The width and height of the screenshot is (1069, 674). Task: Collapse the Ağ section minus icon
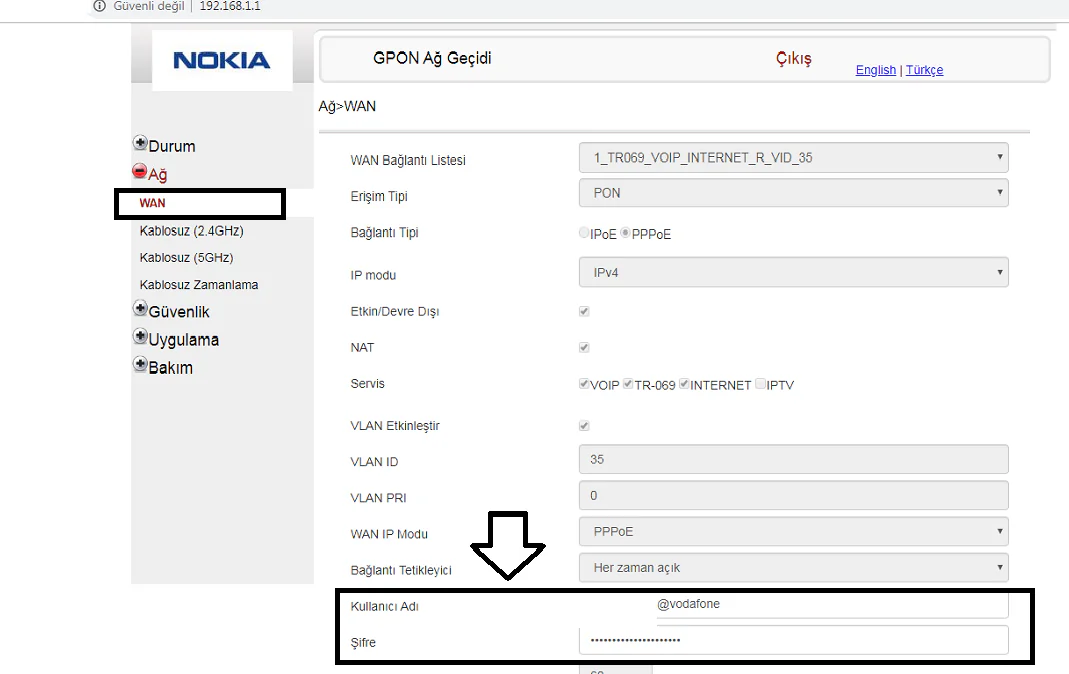[x=140, y=169]
